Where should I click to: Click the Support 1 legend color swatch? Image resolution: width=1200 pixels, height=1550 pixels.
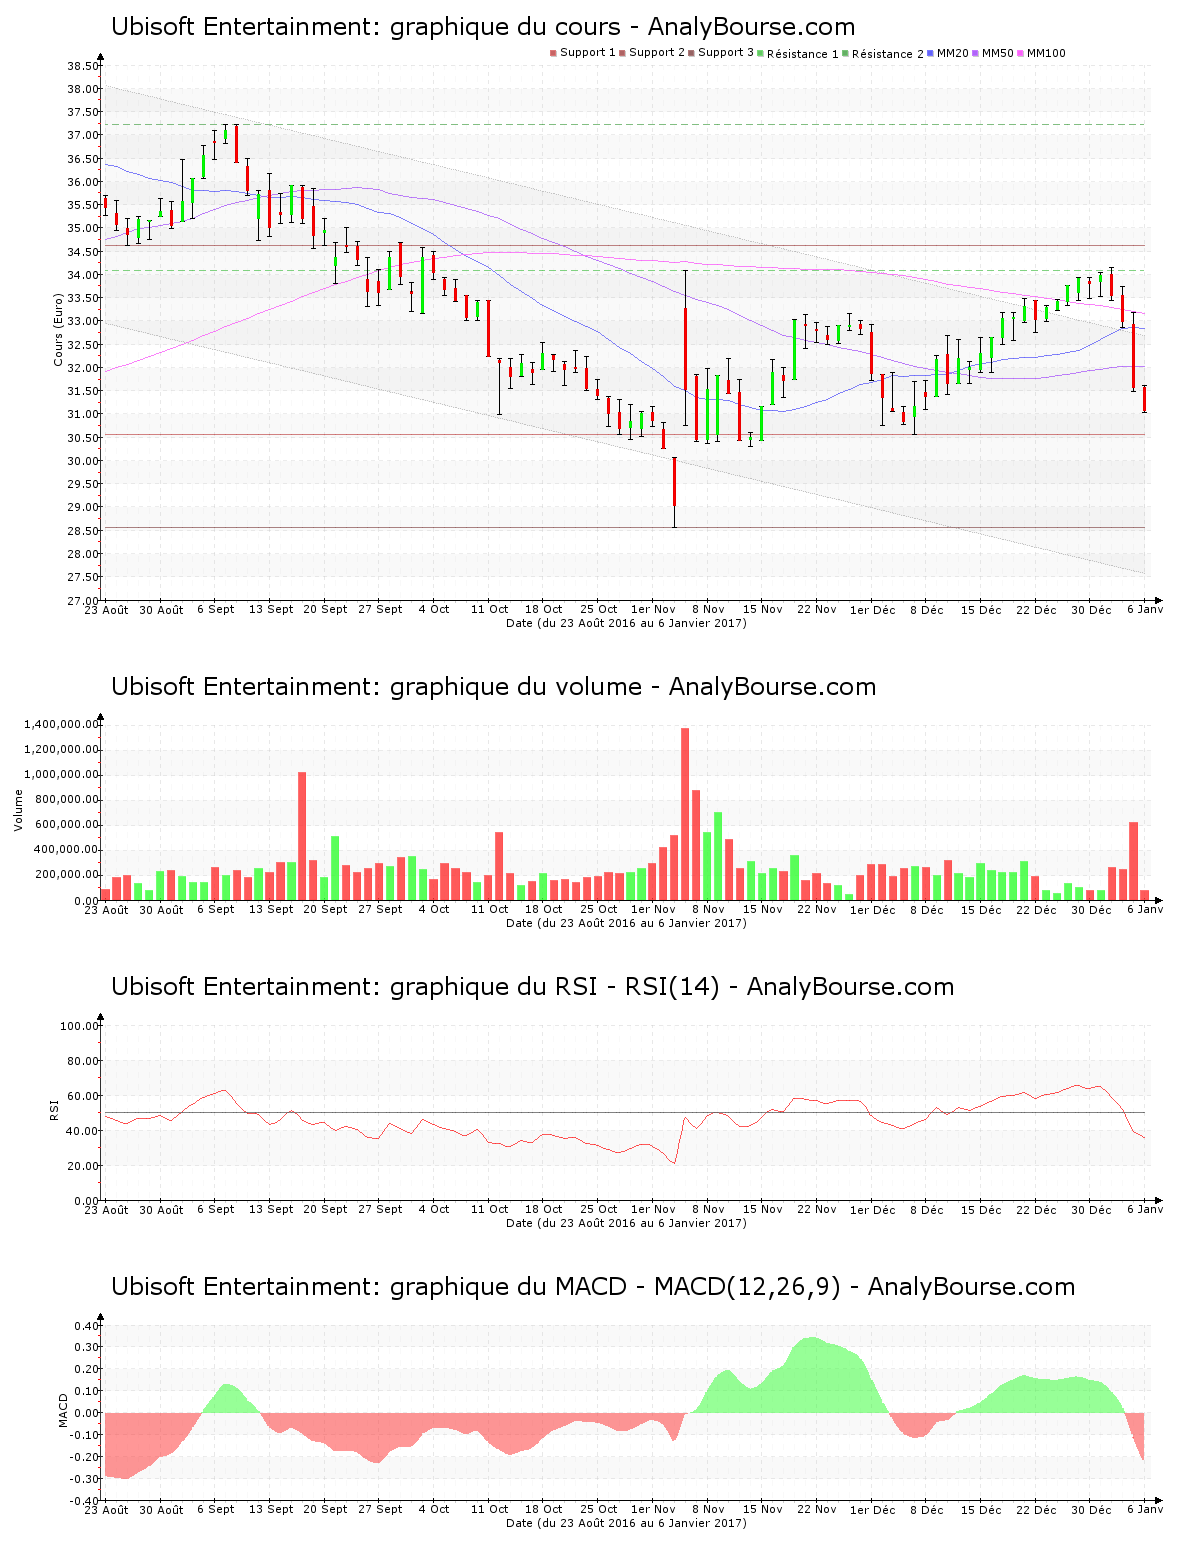[553, 53]
